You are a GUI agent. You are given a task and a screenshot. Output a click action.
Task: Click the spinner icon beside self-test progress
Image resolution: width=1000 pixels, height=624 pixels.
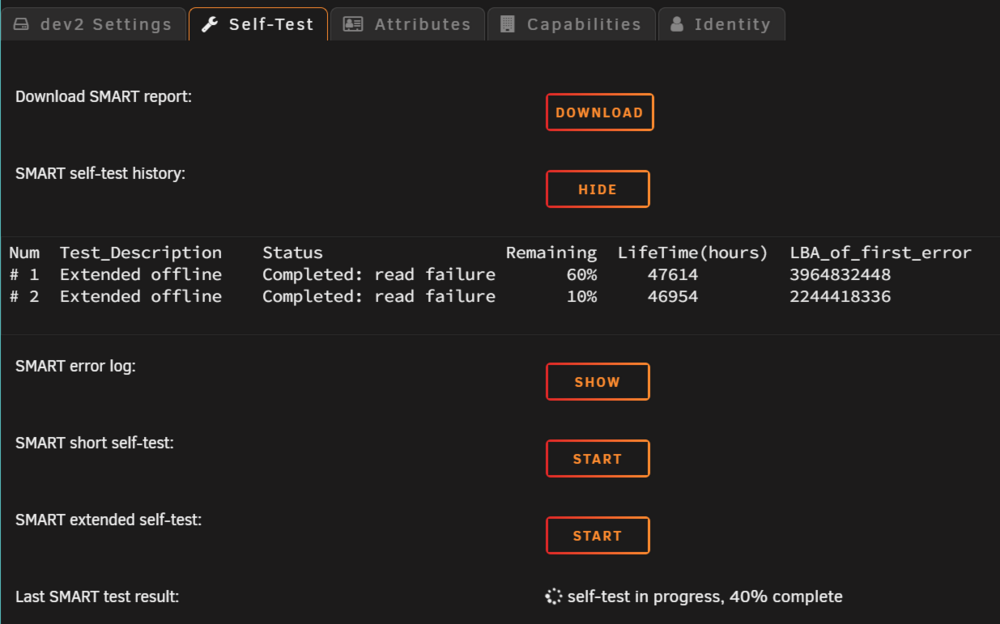[x=553, y=597]
